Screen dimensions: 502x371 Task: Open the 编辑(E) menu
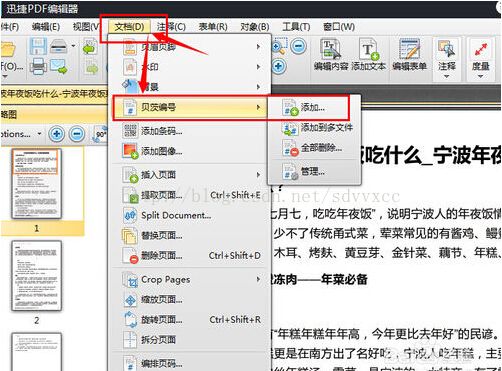46,27
